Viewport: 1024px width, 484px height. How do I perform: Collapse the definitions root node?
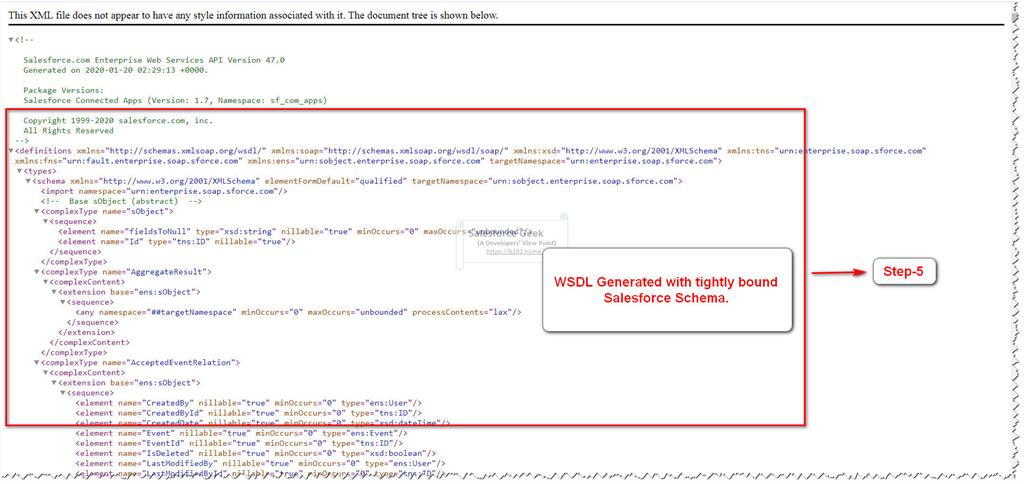tap(10, 151)
